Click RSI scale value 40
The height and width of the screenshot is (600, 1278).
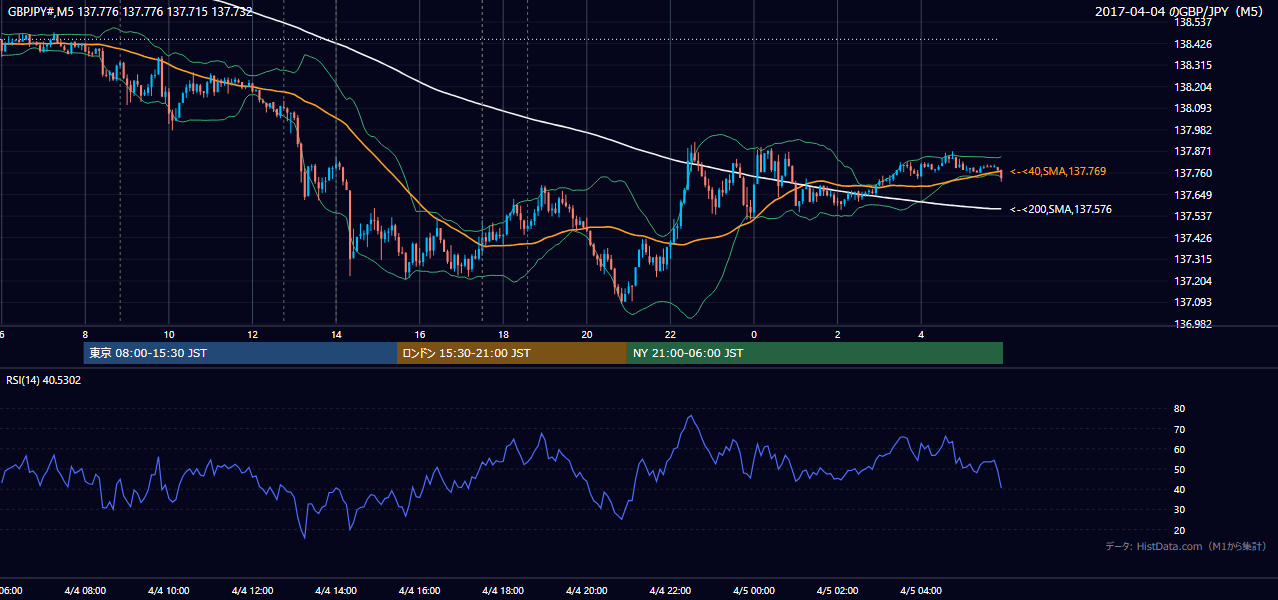(x=1180, y=489)
